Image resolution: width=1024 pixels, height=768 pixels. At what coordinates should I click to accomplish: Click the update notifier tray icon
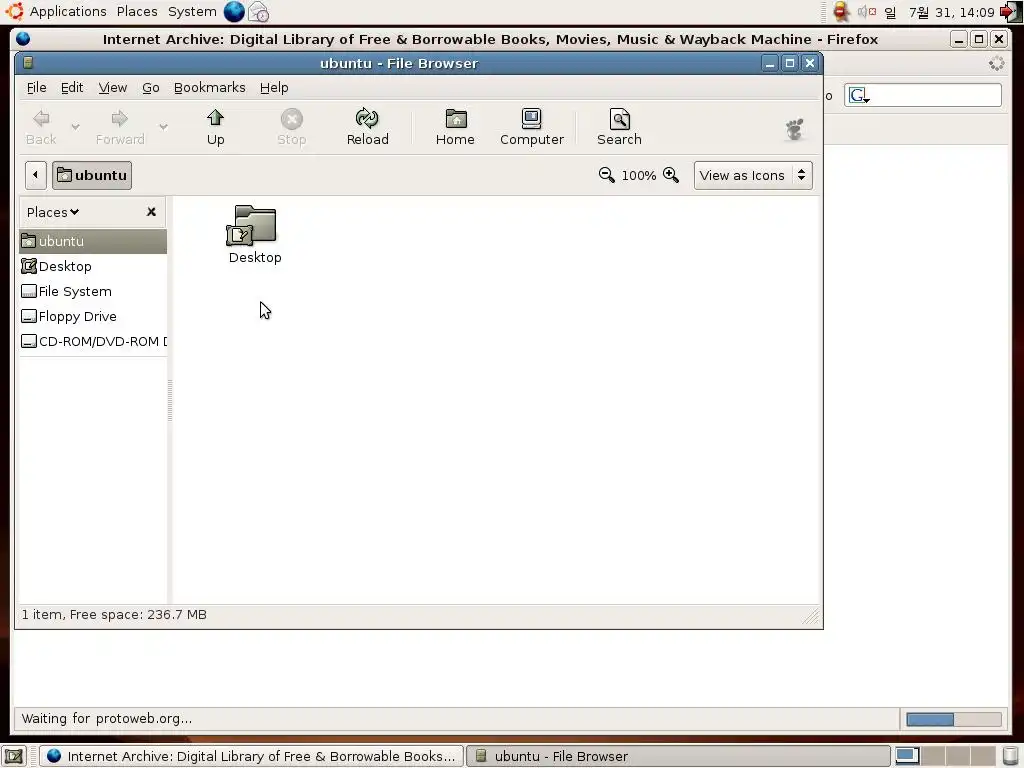click(x=841, y=11)
